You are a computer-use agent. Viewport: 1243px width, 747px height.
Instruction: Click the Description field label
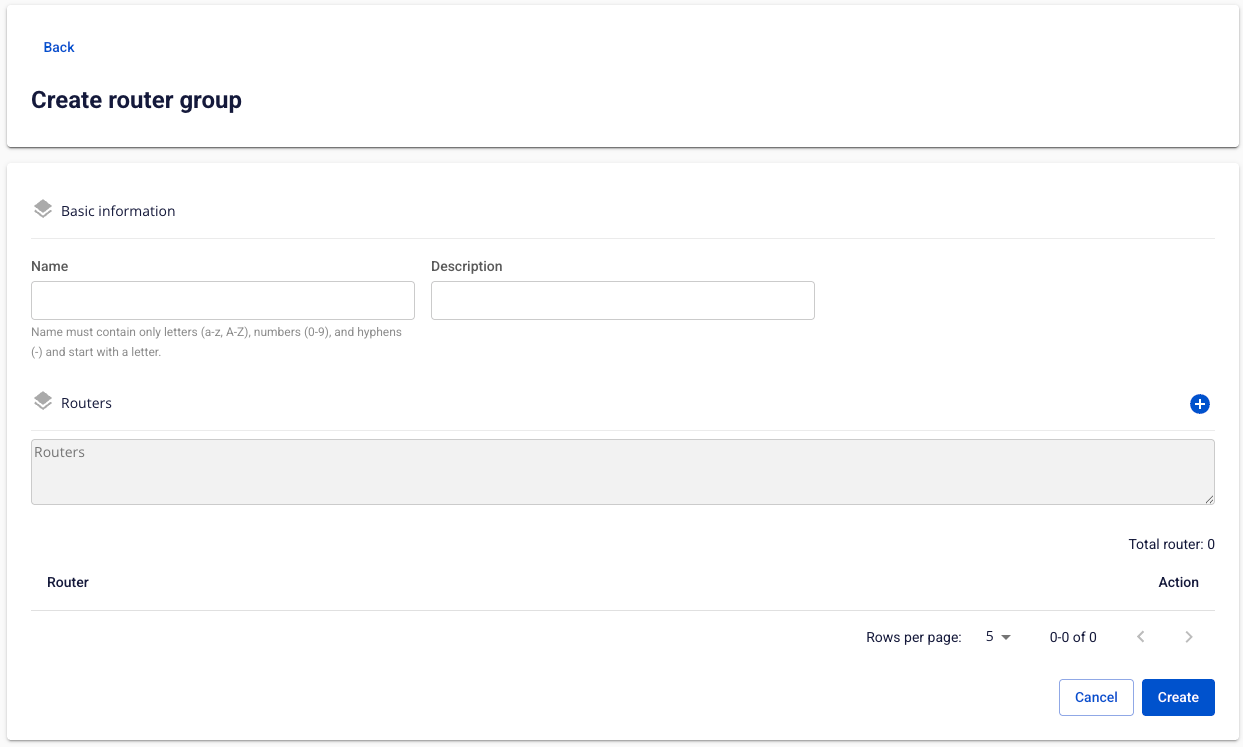[x=466, y=267]
